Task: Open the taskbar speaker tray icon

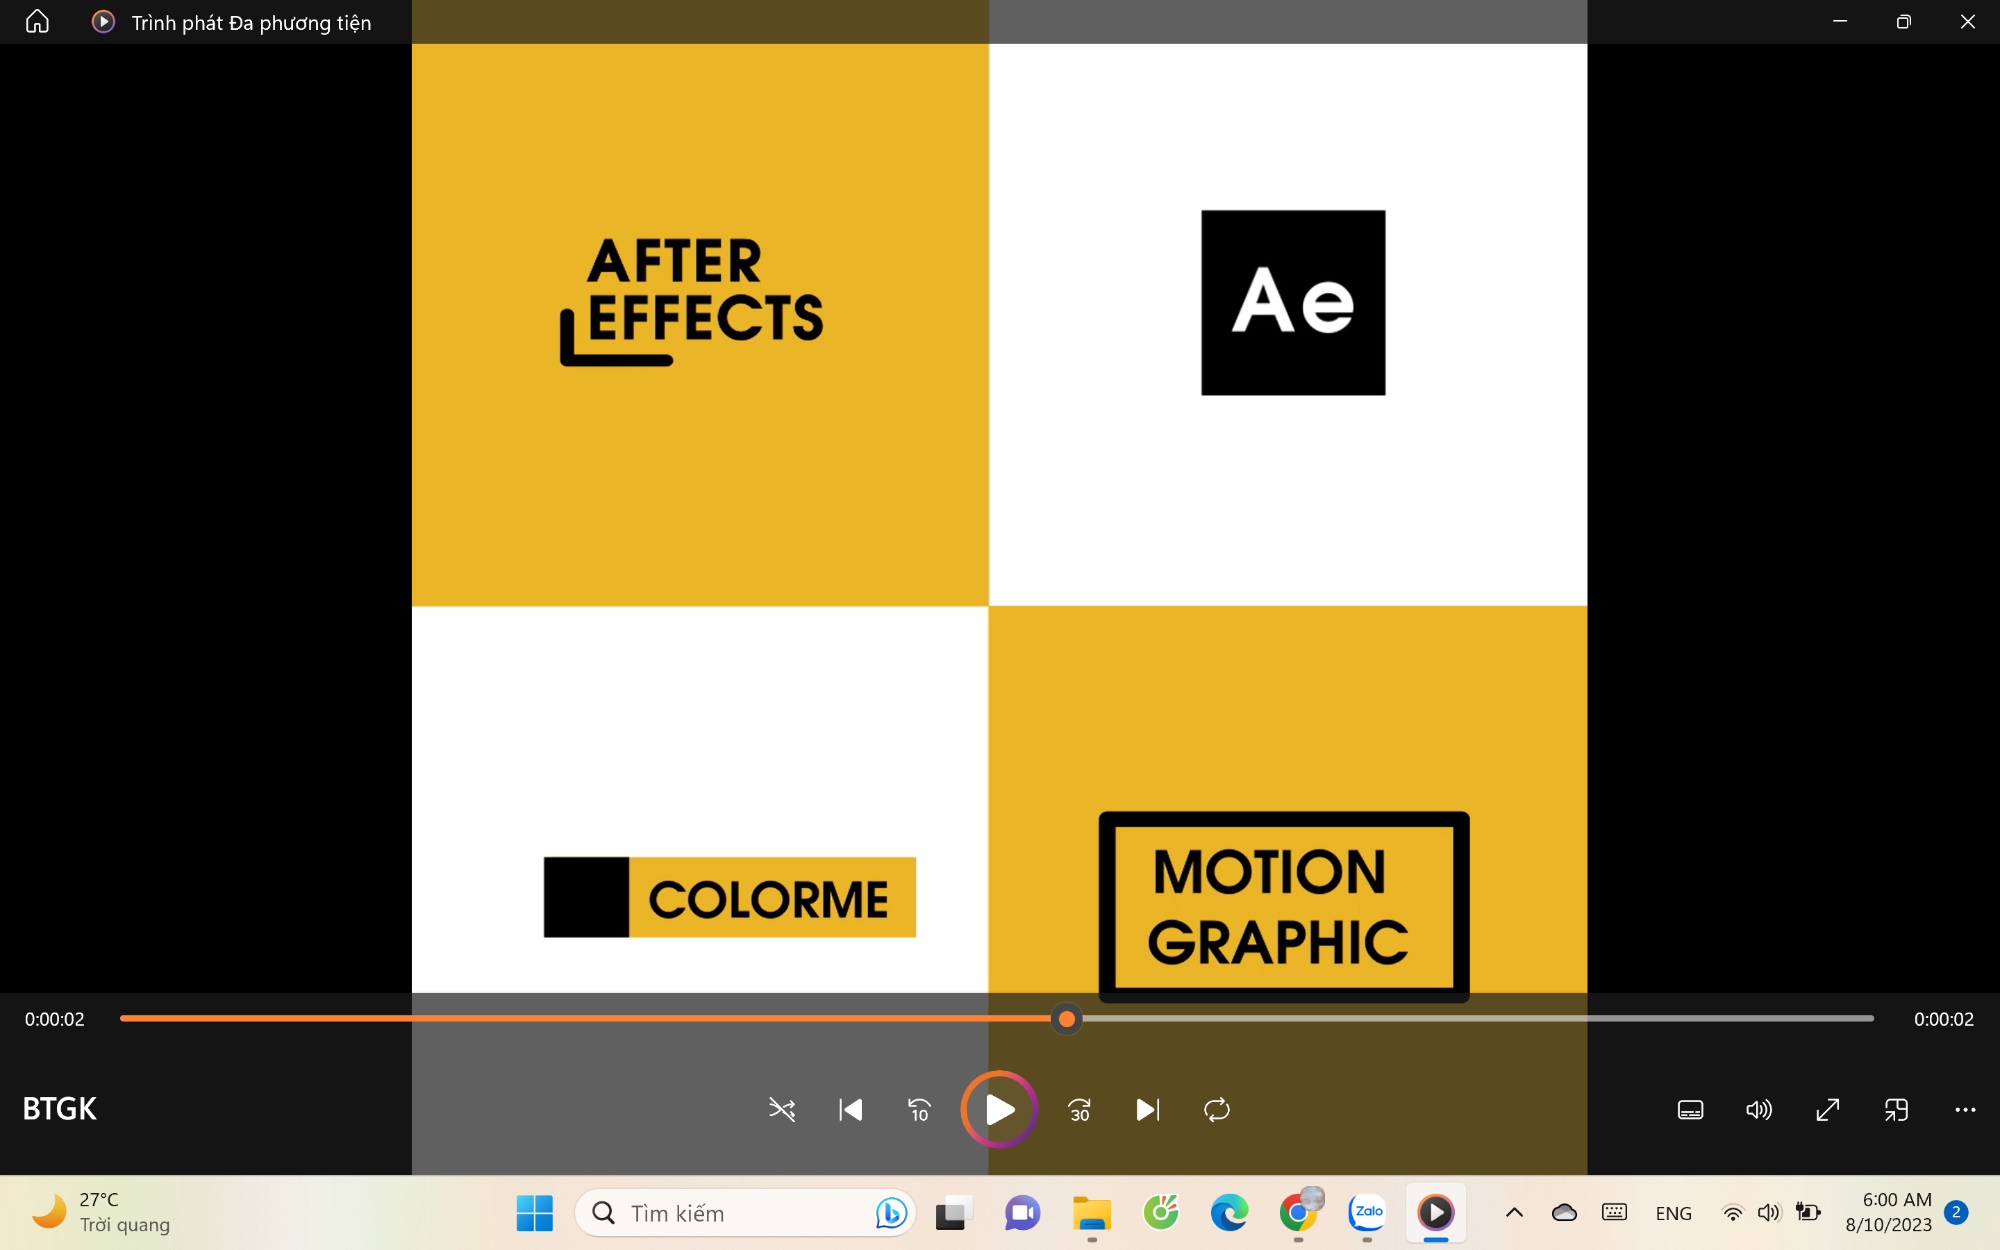Action: click(1769, 1213)
